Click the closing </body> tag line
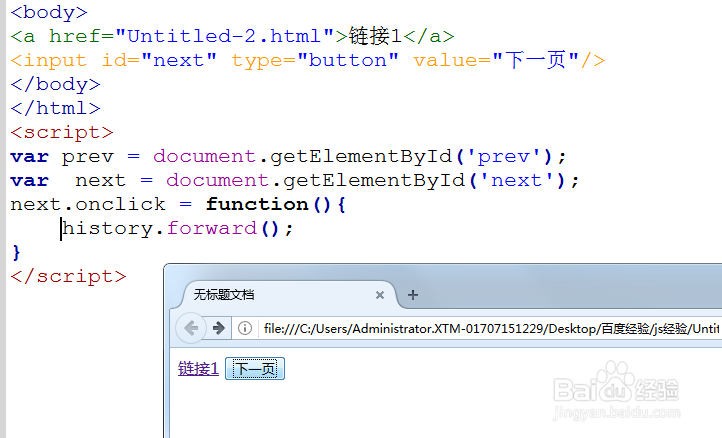 coord(55,84)
